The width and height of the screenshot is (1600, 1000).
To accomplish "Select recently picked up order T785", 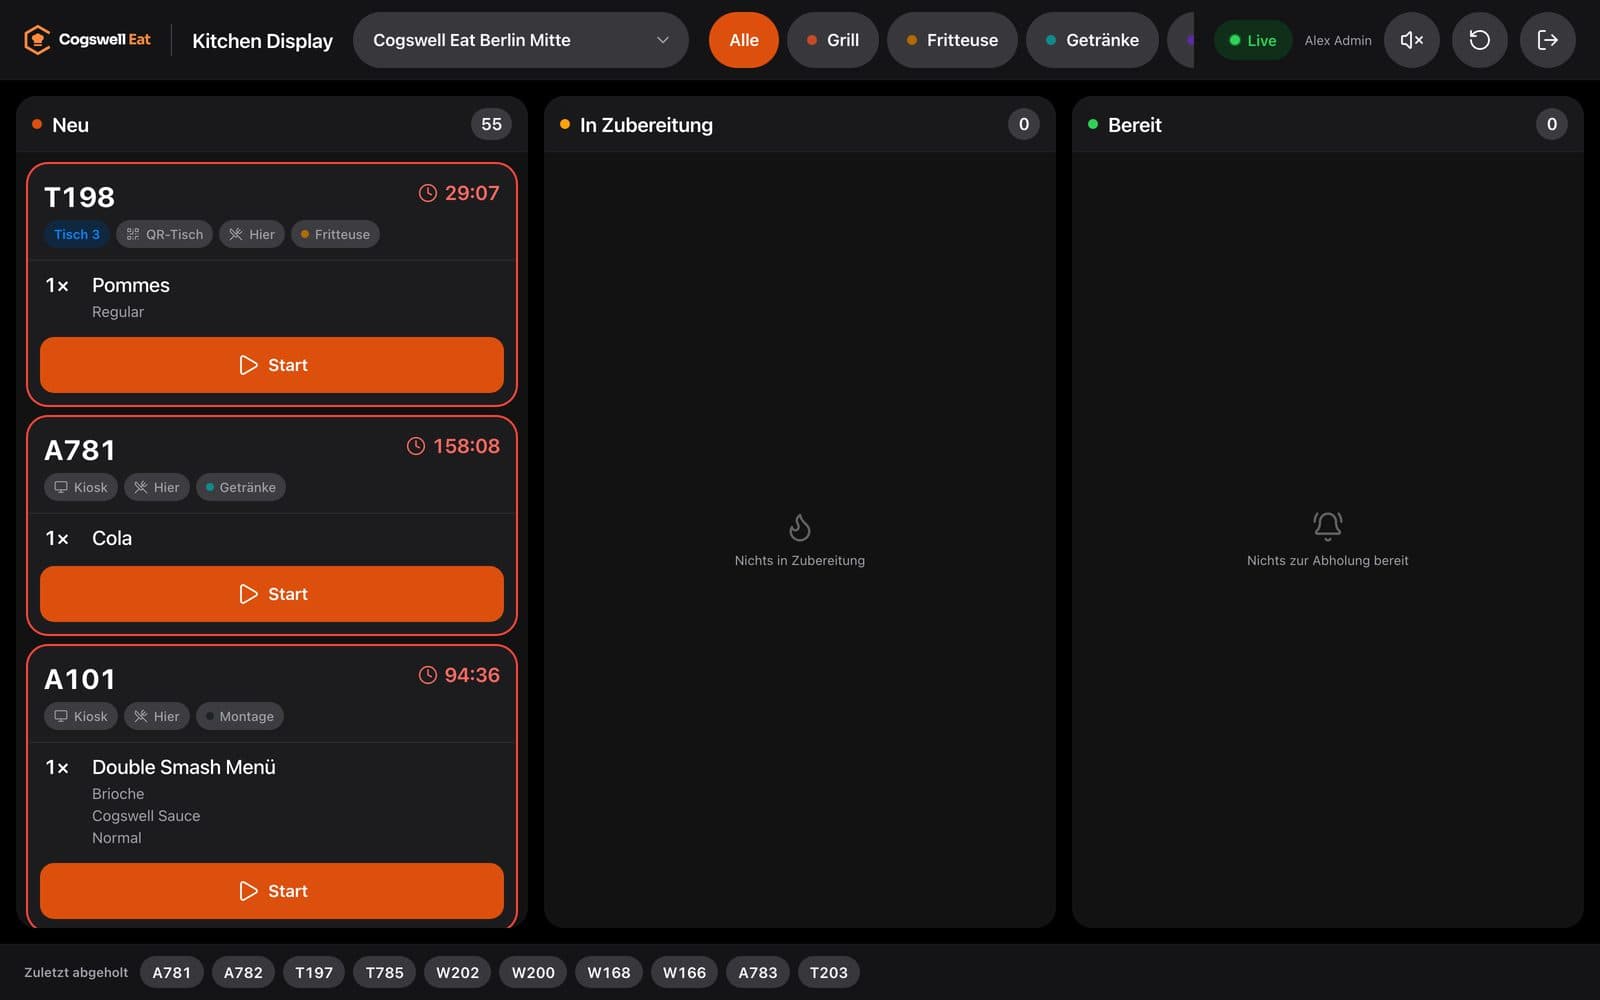I will 385,972.
